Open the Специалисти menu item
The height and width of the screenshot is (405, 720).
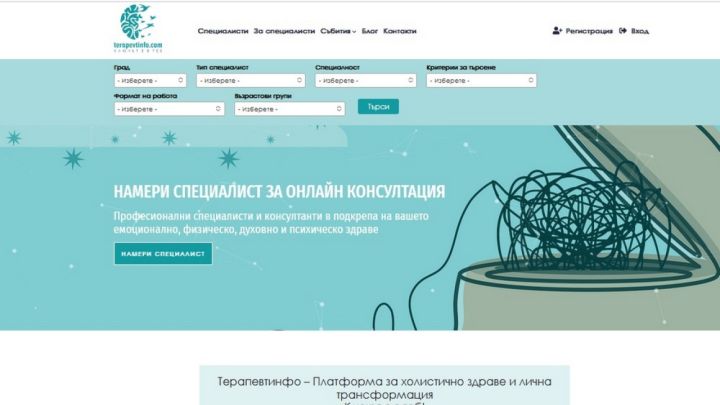tap(223, 31)
